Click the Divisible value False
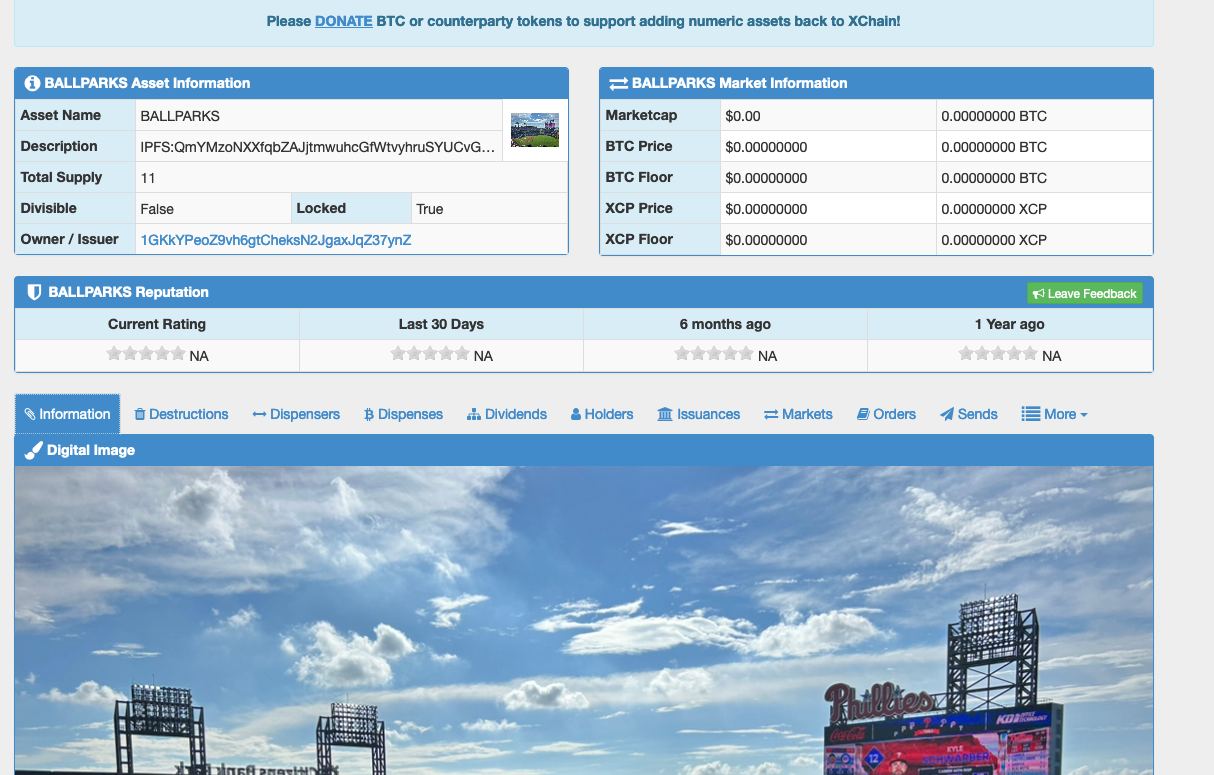 [x=157, y=209]
